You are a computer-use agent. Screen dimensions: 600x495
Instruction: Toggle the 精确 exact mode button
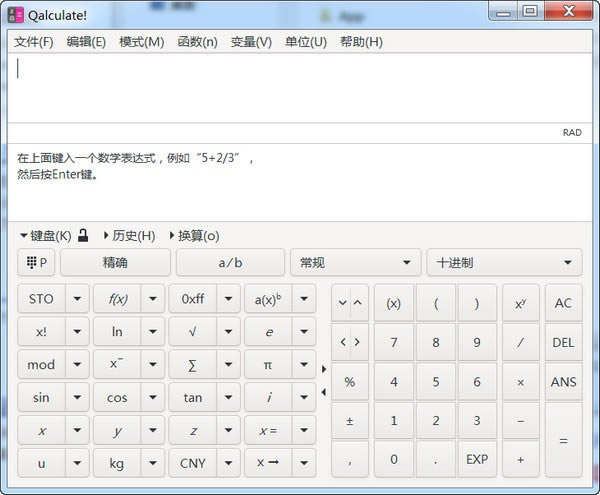(x=115, y=262)
